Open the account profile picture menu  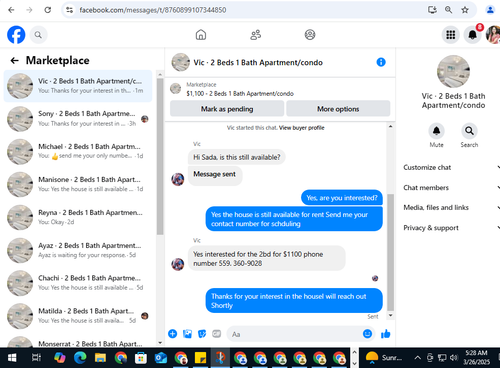click(493, 35)
